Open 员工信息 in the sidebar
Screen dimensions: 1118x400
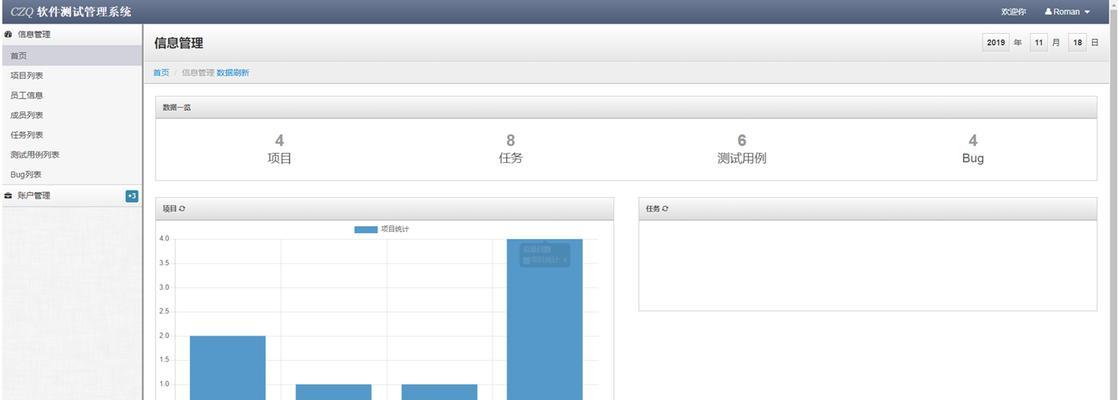(71, 96)
